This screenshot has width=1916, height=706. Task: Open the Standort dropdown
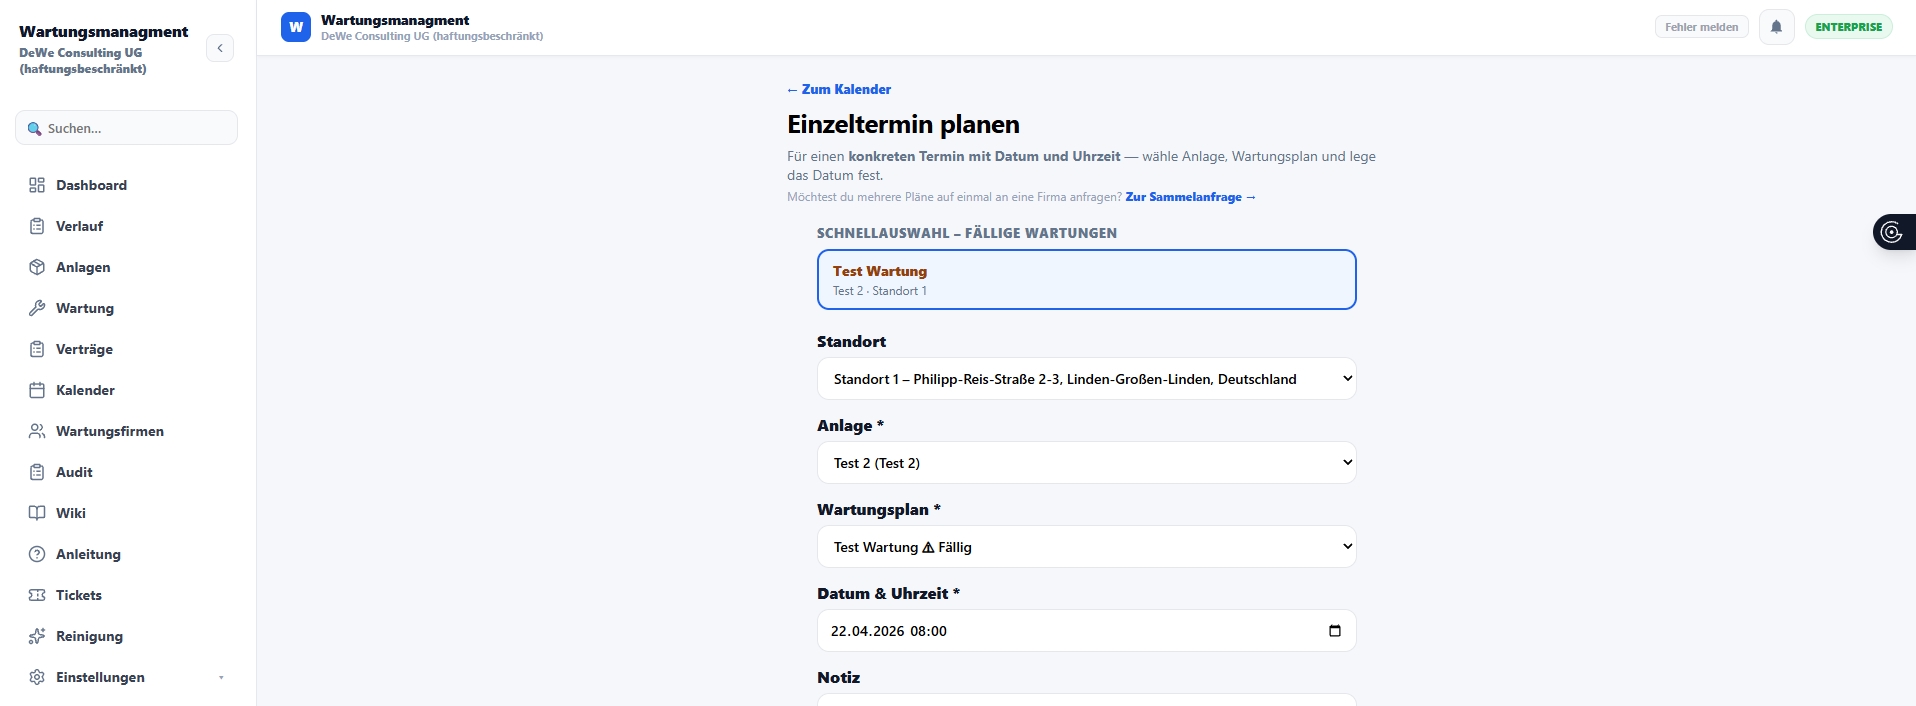pyautogui.click(x=1086, y=379)
